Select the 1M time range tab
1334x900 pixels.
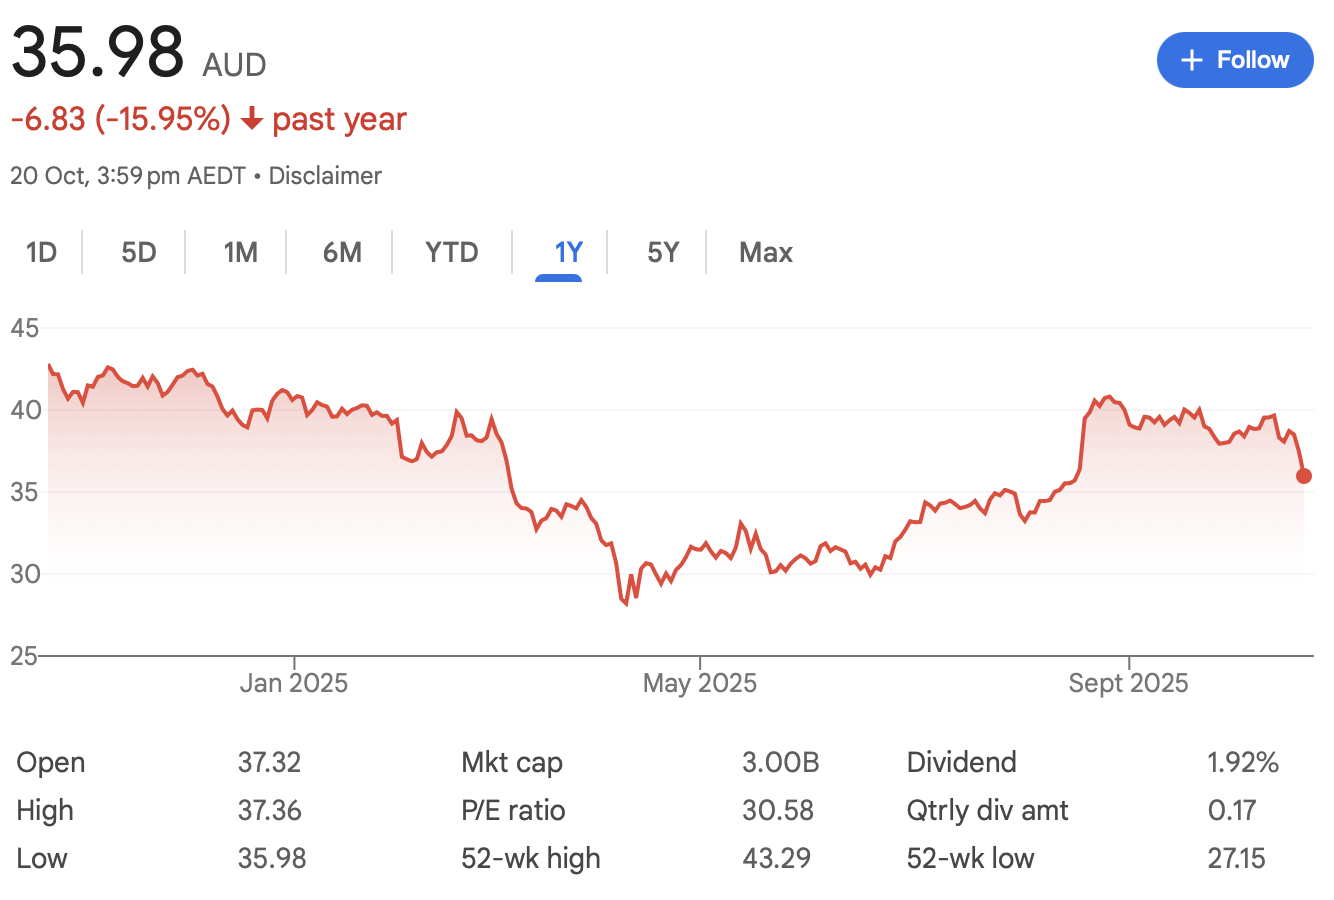coord(240,252)
